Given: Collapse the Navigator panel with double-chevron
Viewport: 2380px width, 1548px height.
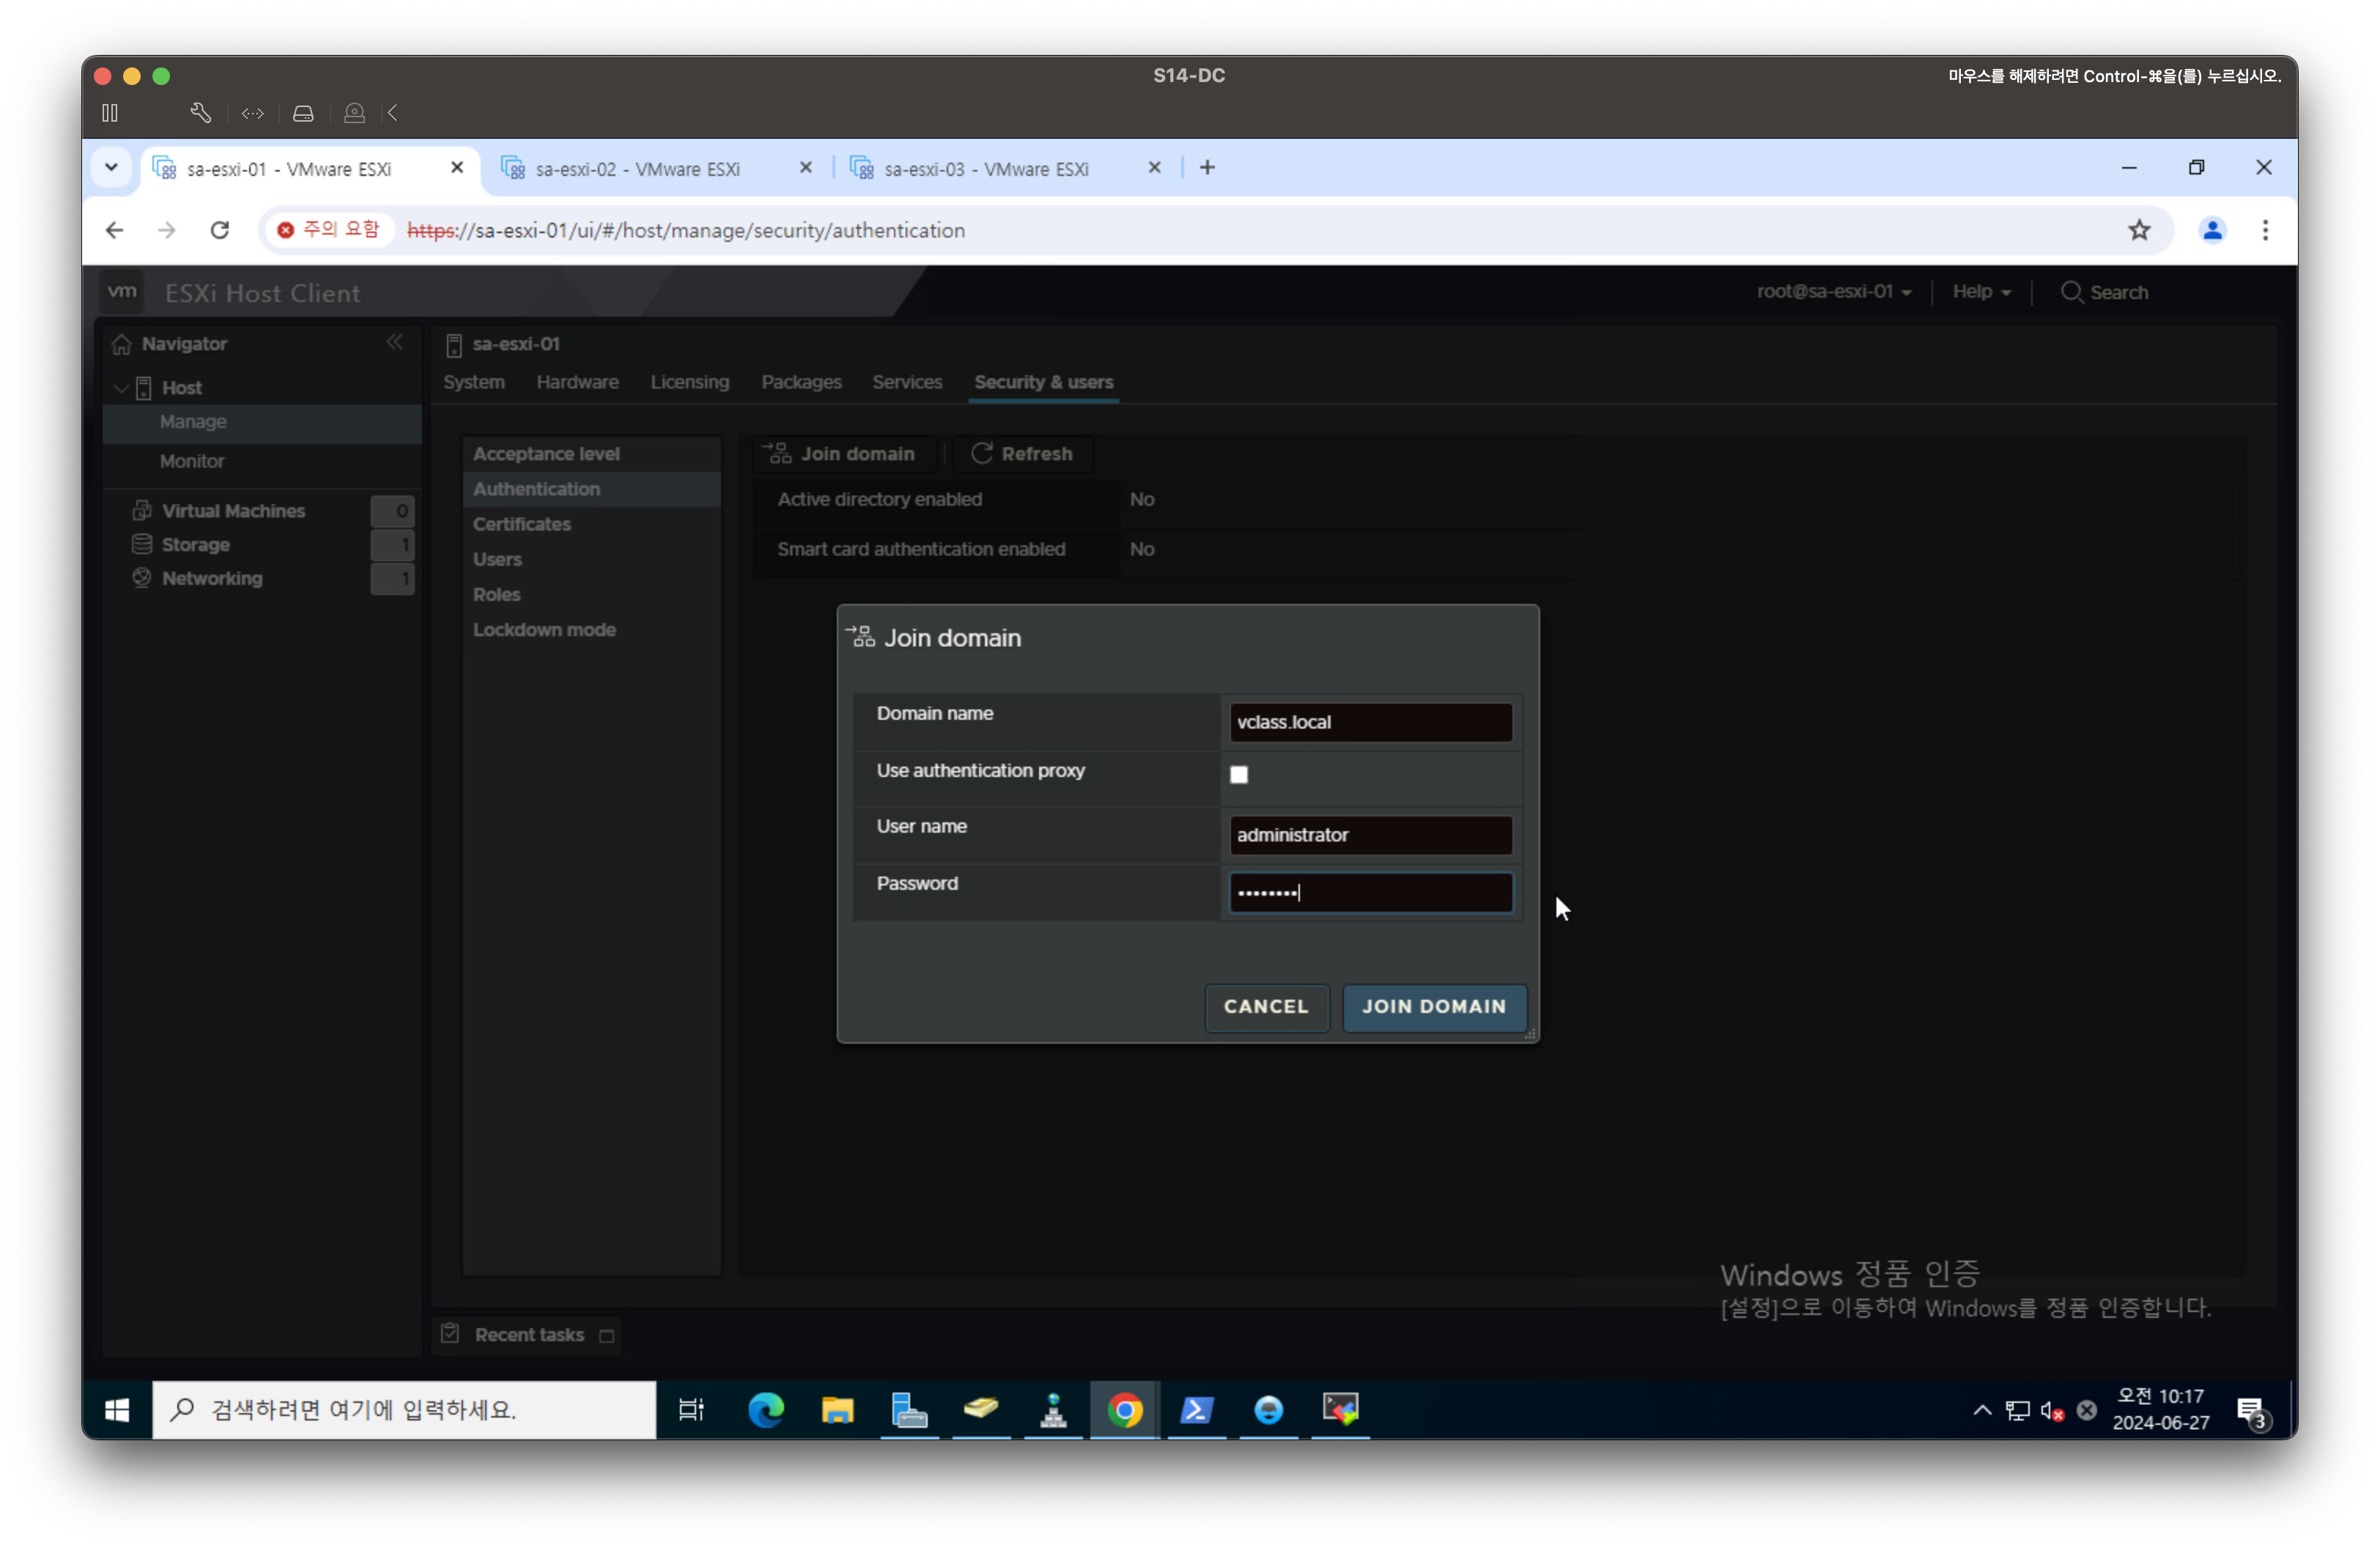Looking at the screenshot, I should click(x=395, y=342).
